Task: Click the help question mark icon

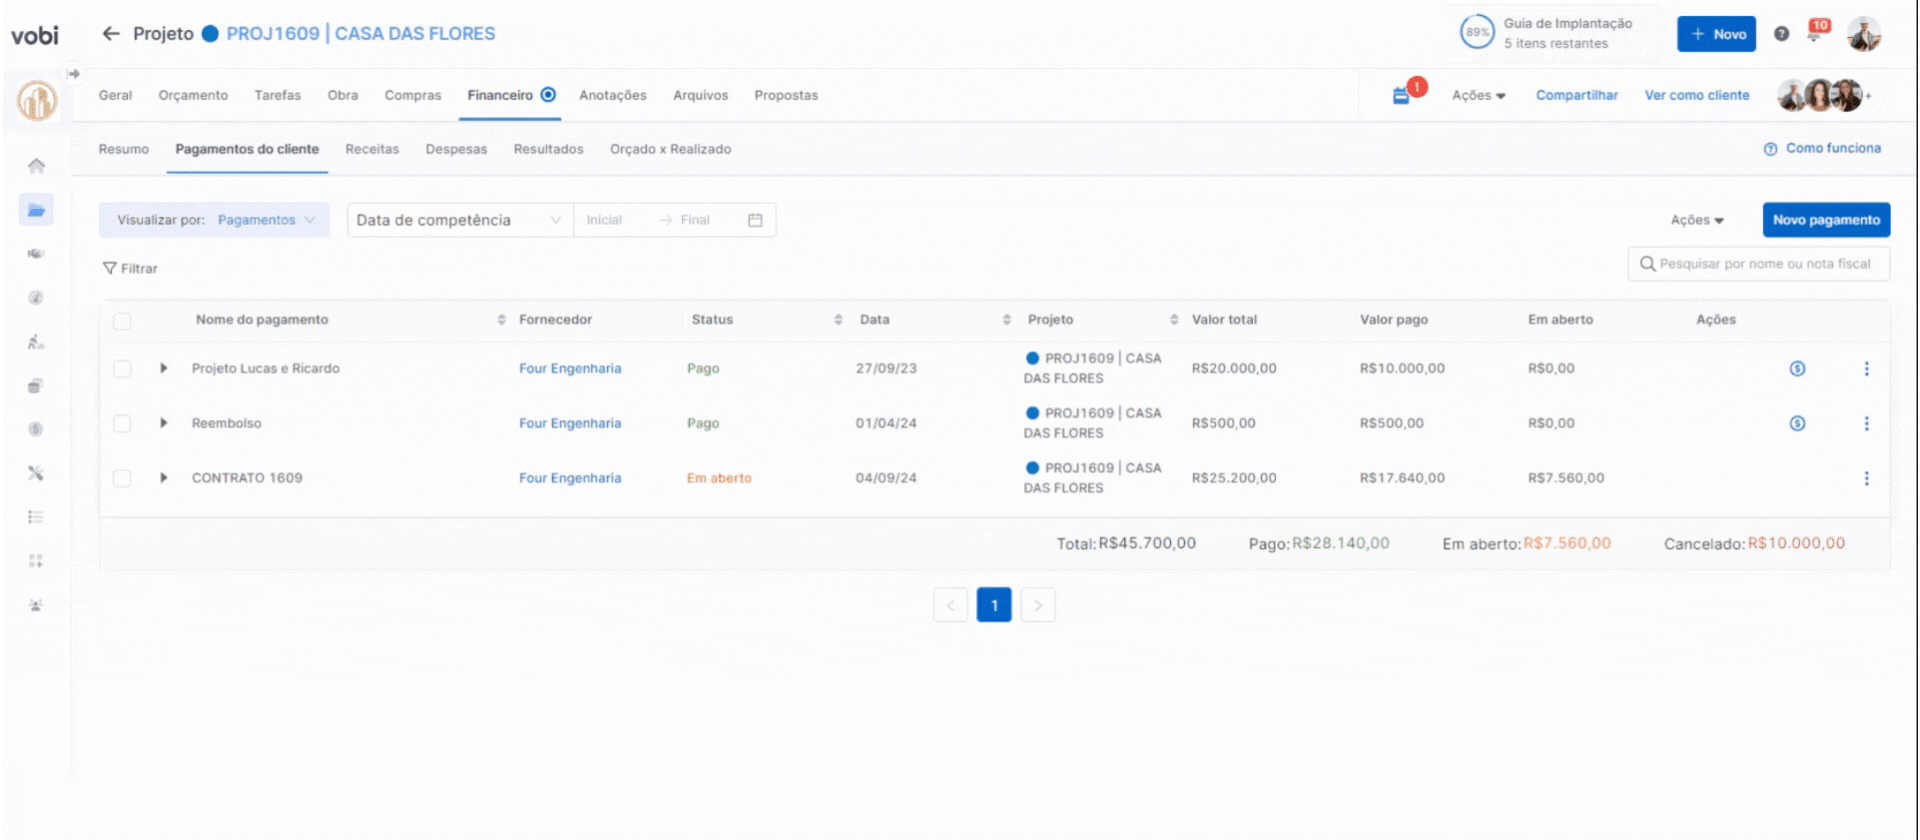Action: [1781, 34]
